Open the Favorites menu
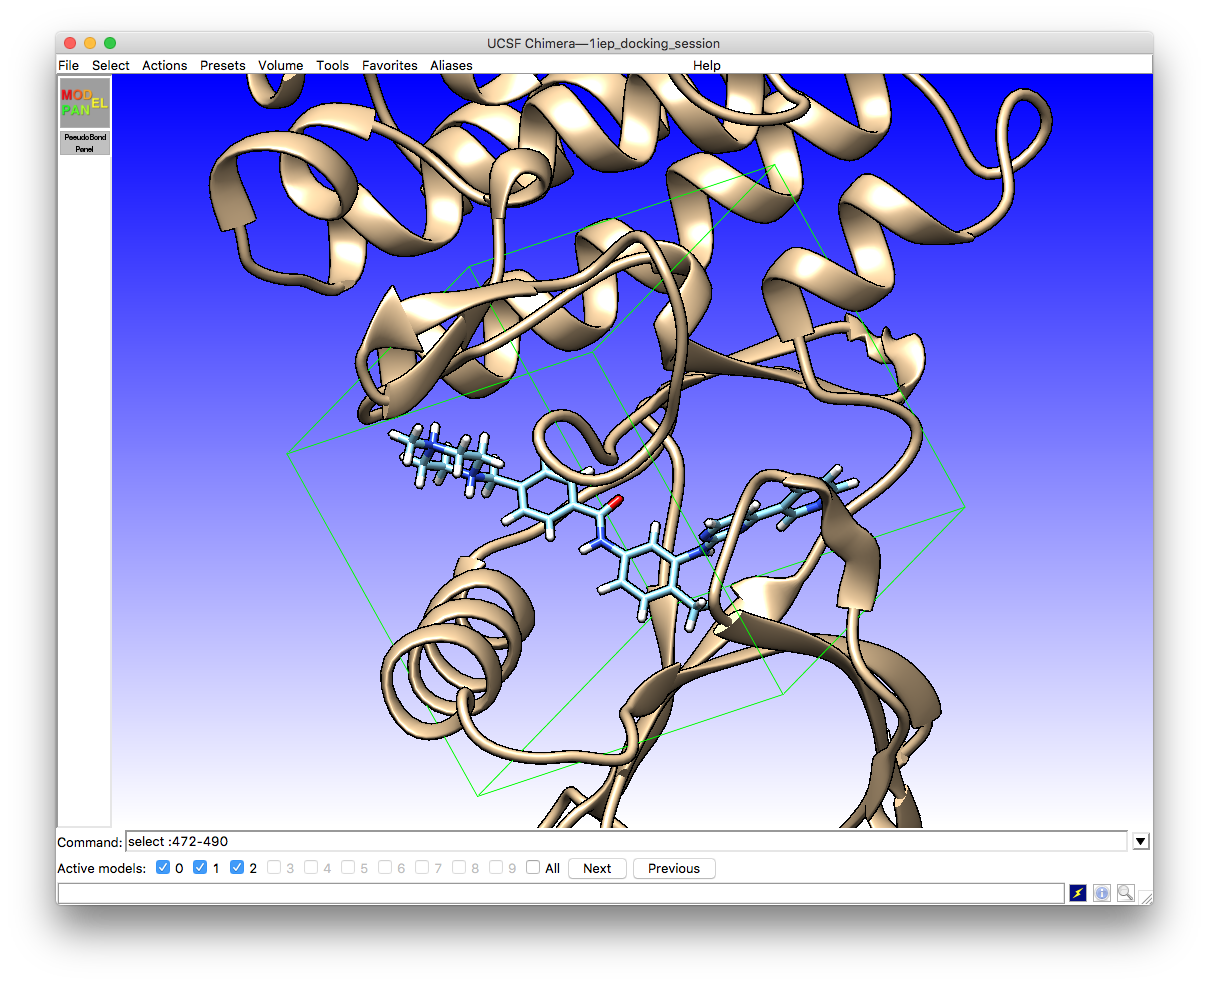 389,65
